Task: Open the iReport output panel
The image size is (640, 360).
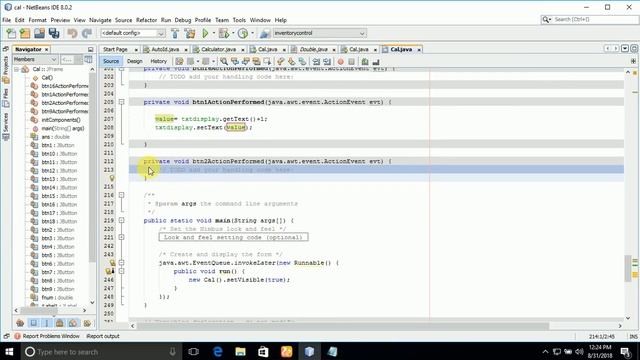Action: [x=103, y=336]
